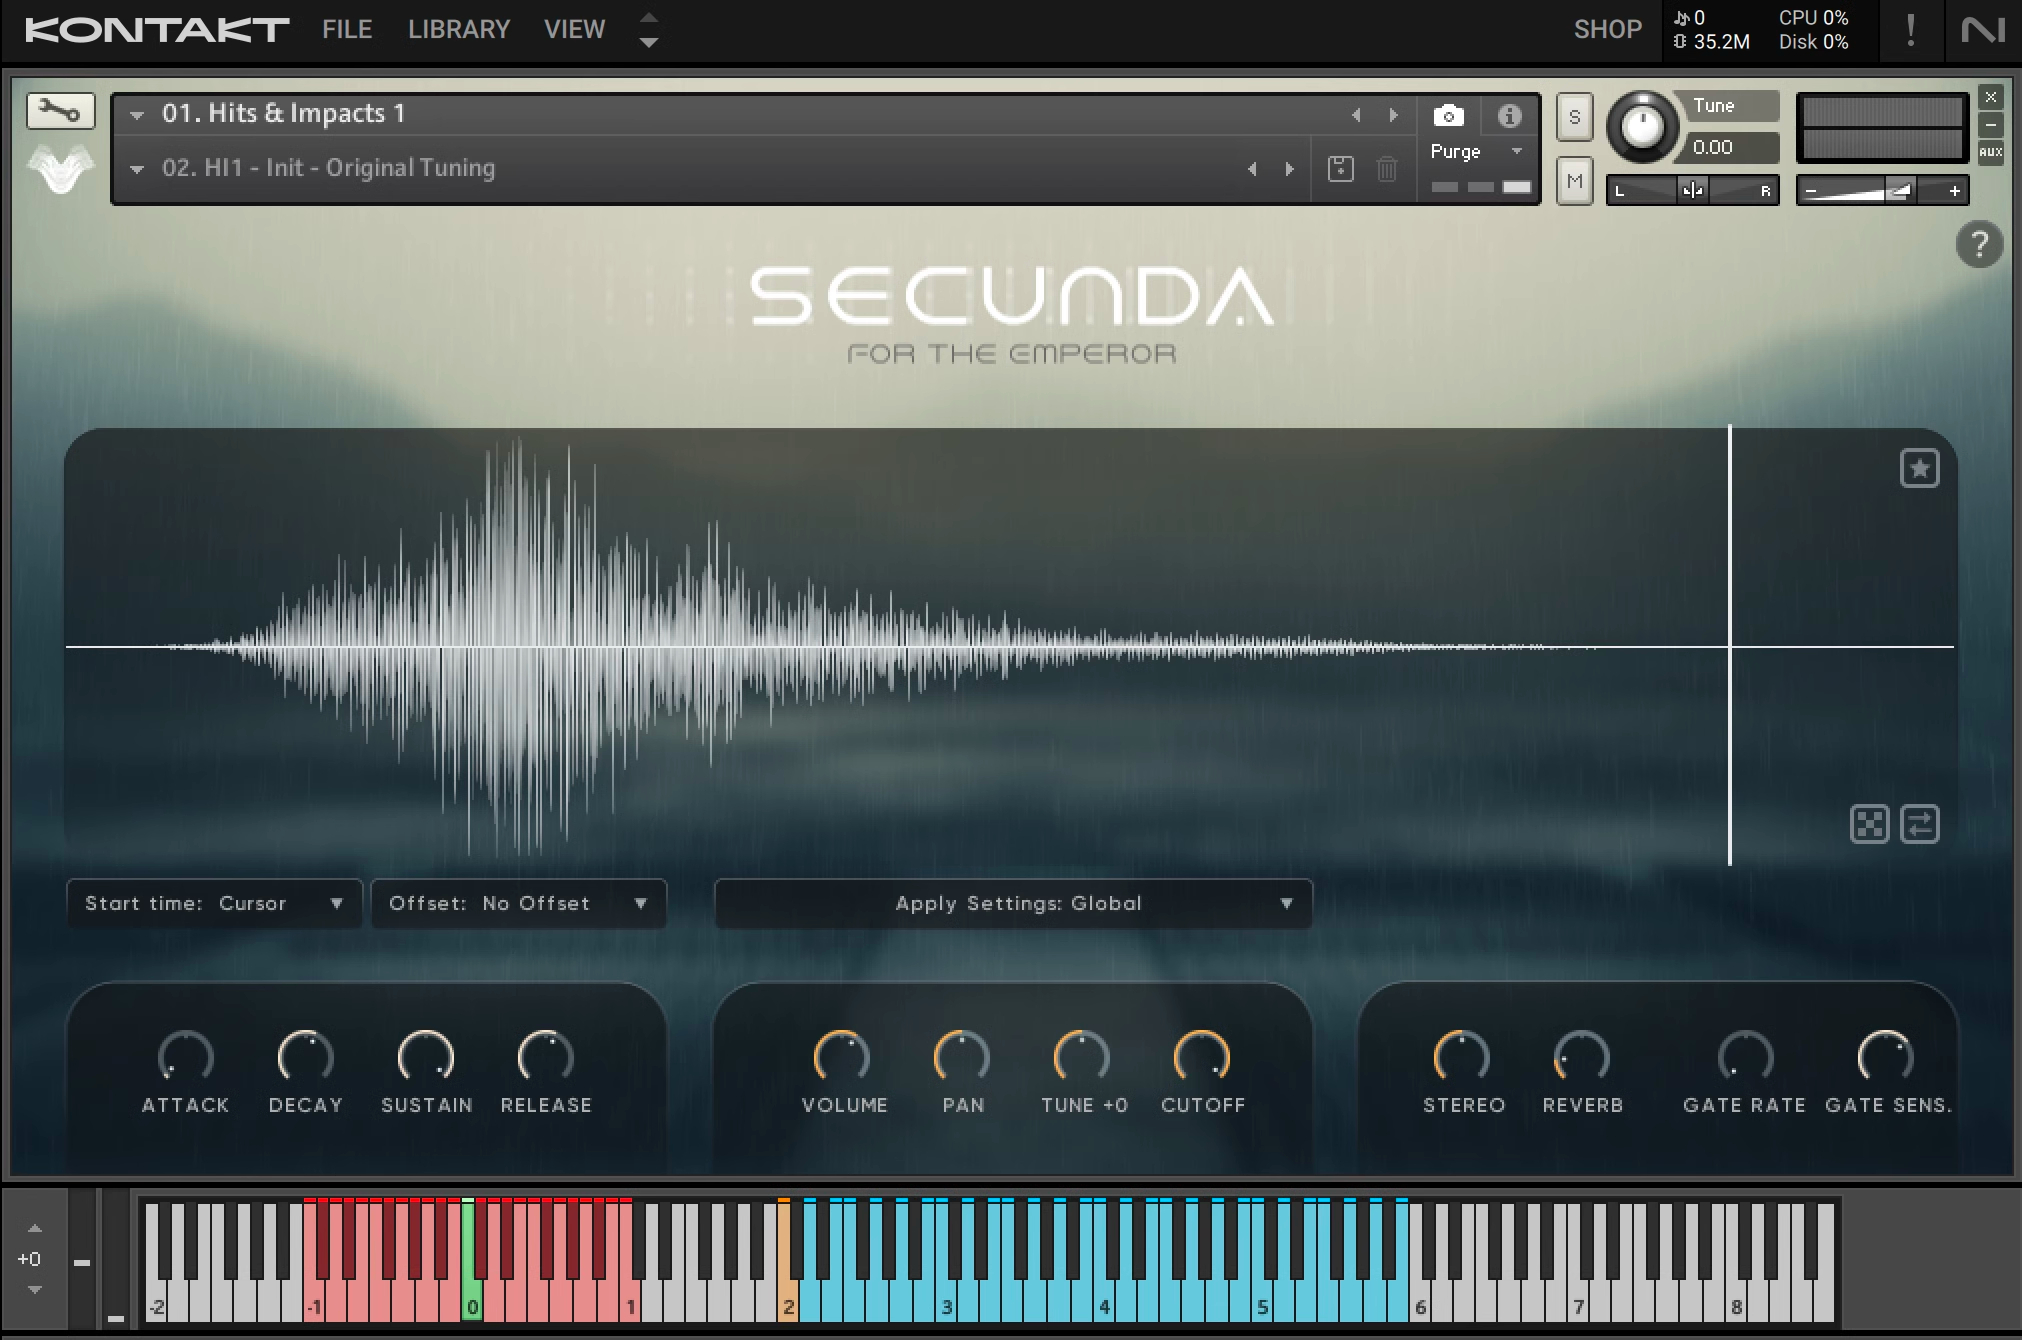Toggle the Mute M button
Screen dimensions: 2022x1340
[x=1578, y=178]
